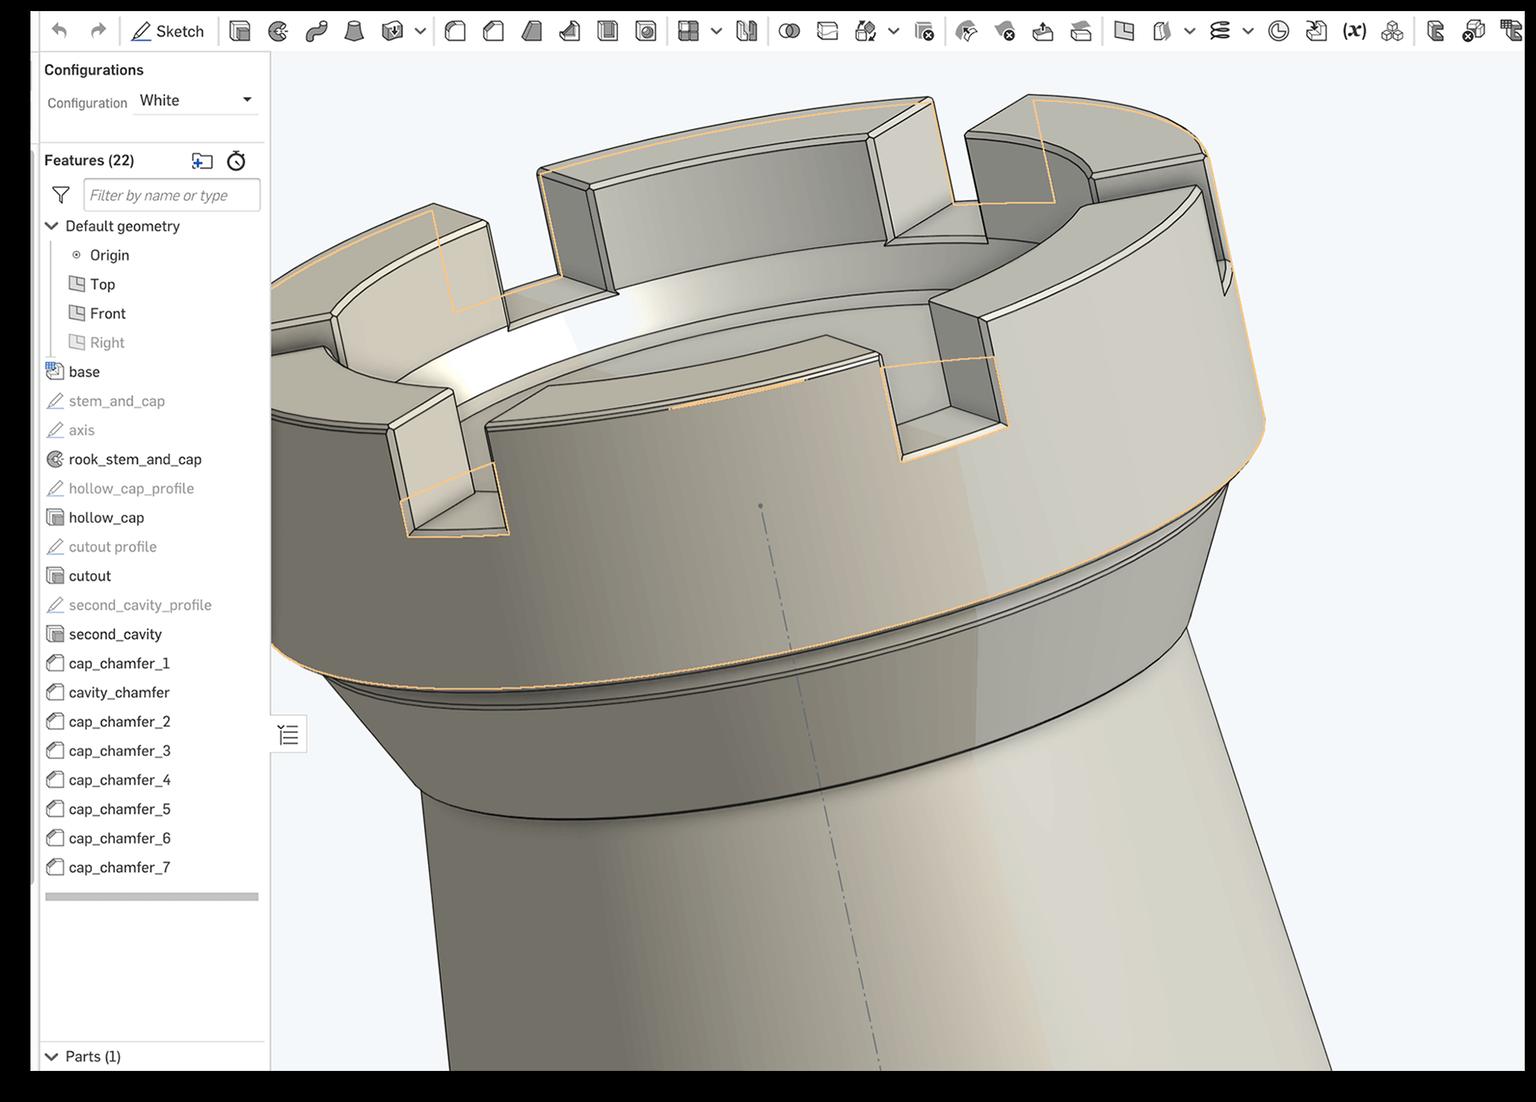Click the Filter by name or type field
Viewport: 1536px width, 1102px height.
click(171, 194)
